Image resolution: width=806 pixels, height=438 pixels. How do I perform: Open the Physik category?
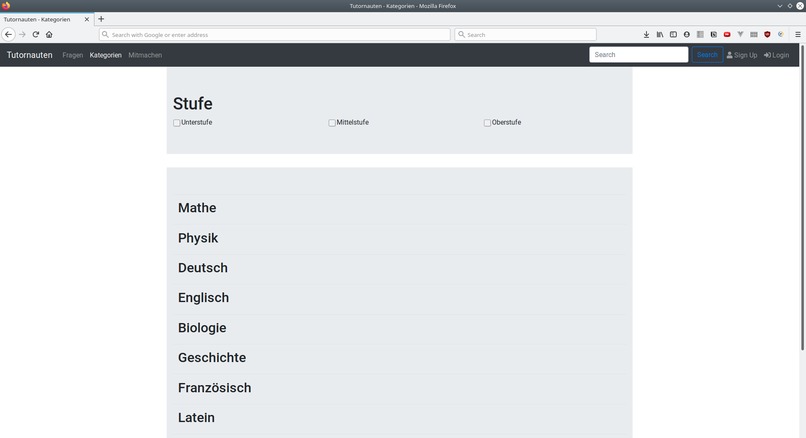tap(198, 238)
